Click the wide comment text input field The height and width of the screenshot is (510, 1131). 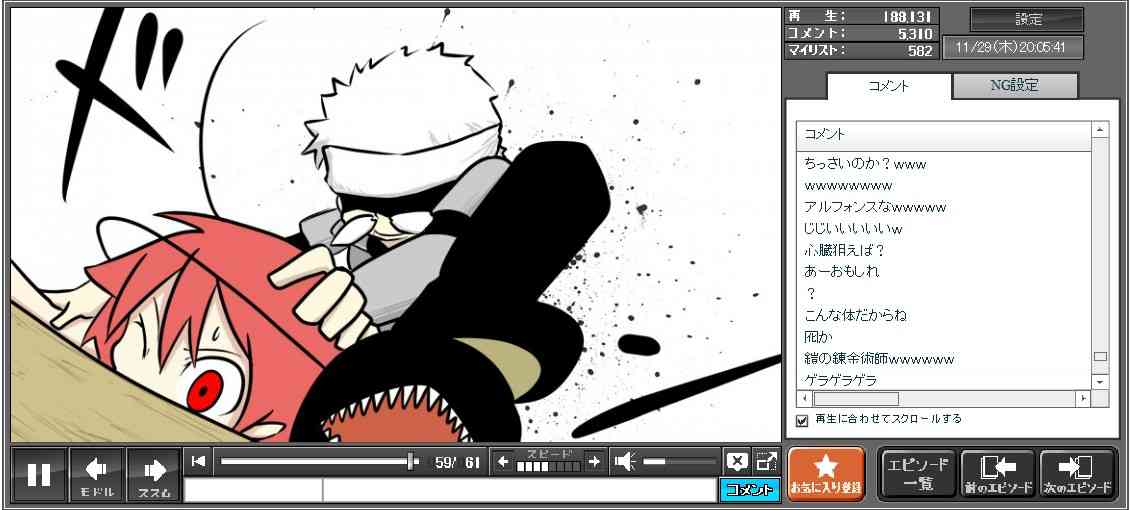tap(518, 490)
